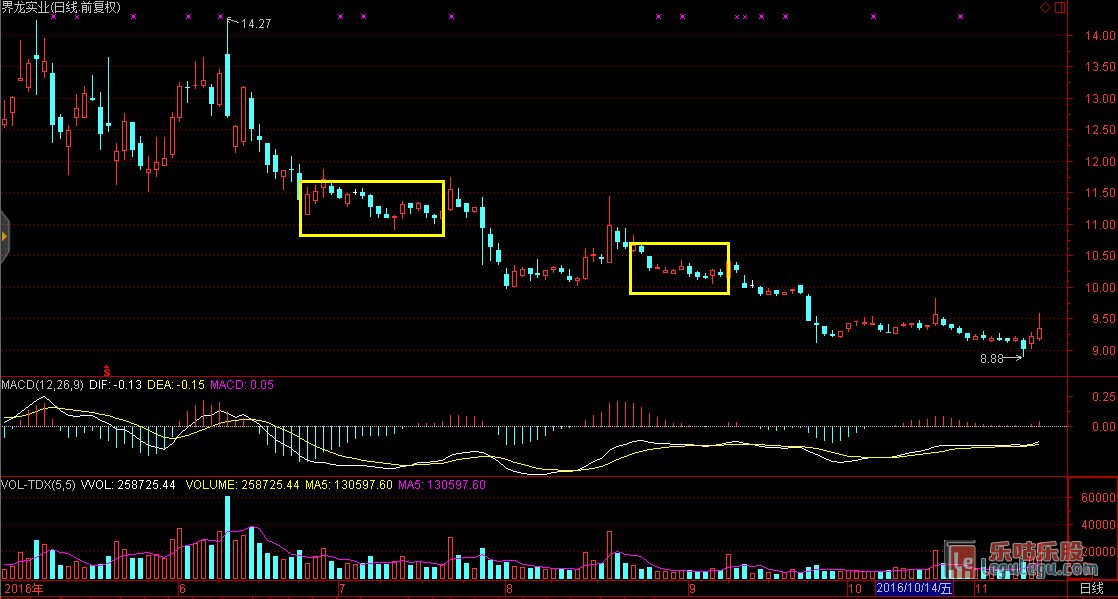
Task: Click the month 9 mark on the time axis
Action: click(691, 590)
